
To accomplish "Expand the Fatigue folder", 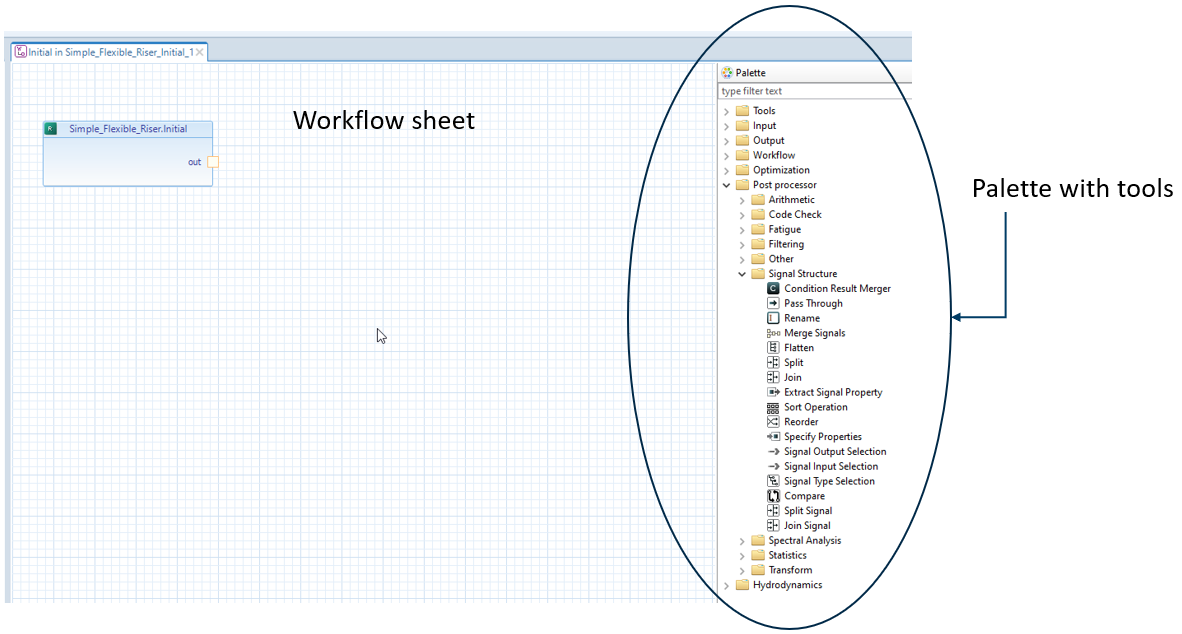I will point(742,230).
